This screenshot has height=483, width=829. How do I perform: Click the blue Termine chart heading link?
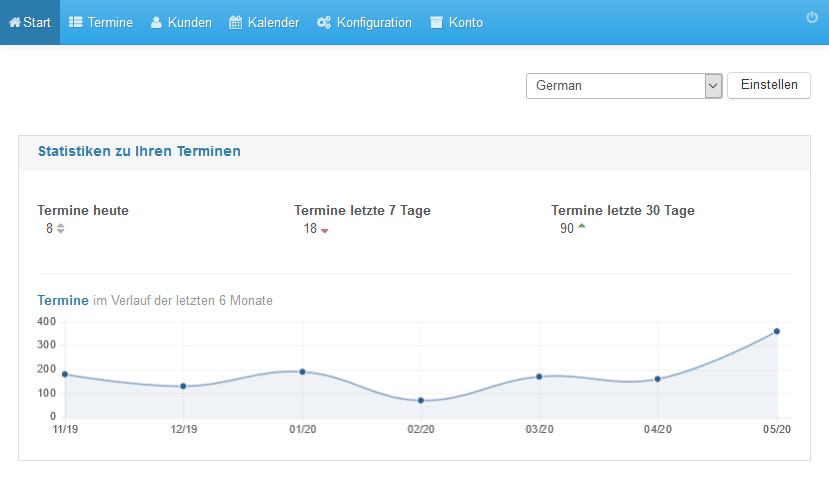[63, 300]
